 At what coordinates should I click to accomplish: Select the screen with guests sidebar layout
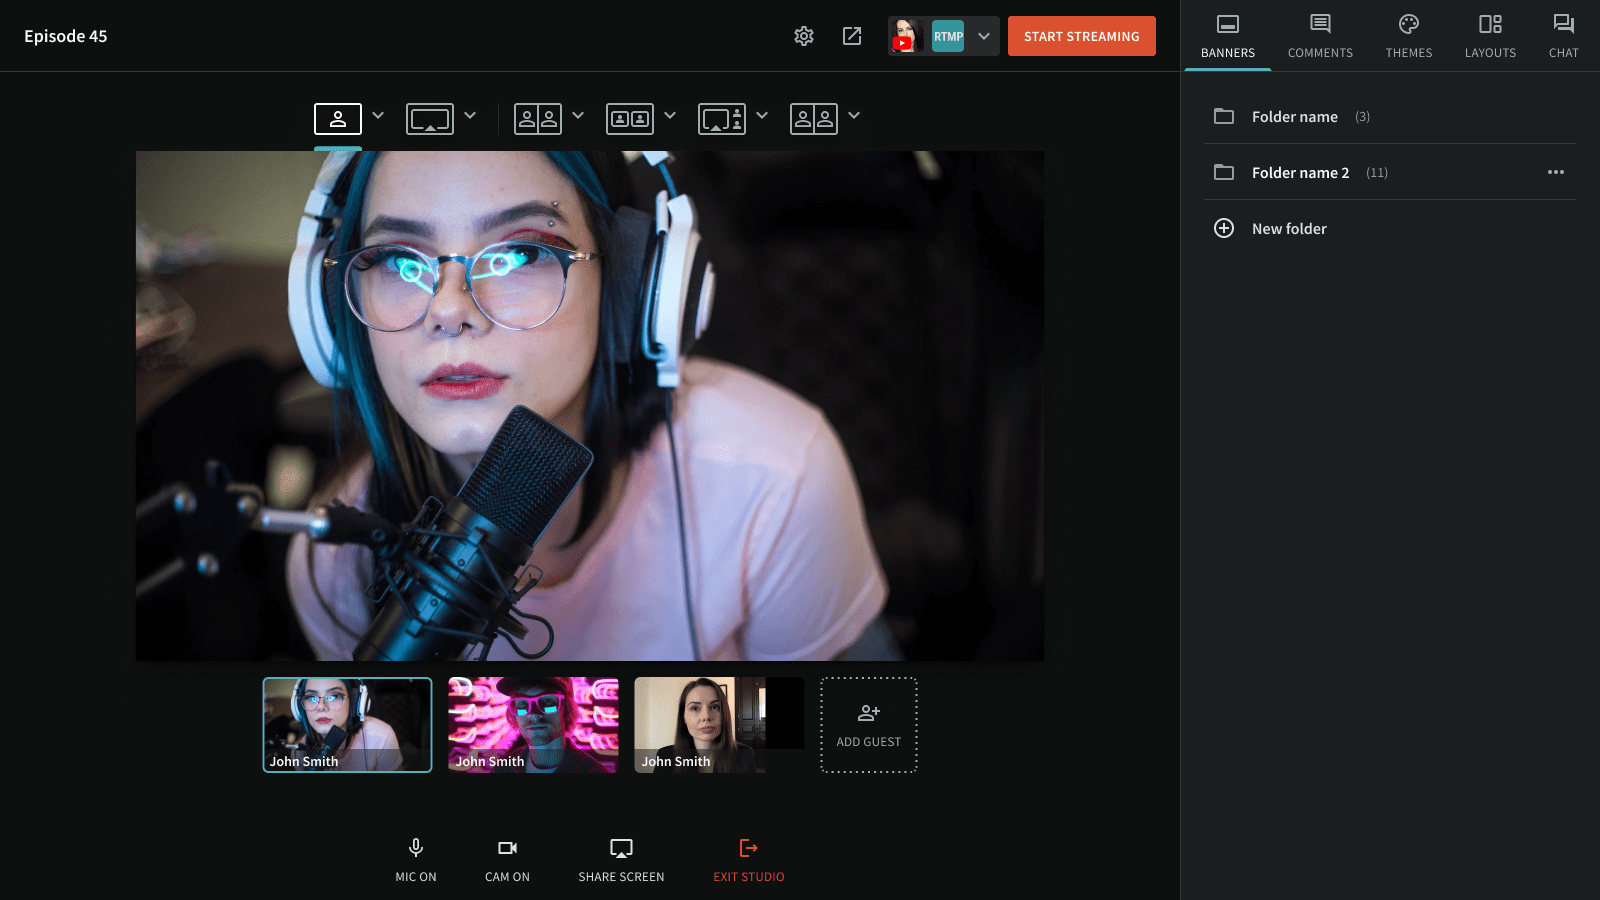(x=722, y=119)
